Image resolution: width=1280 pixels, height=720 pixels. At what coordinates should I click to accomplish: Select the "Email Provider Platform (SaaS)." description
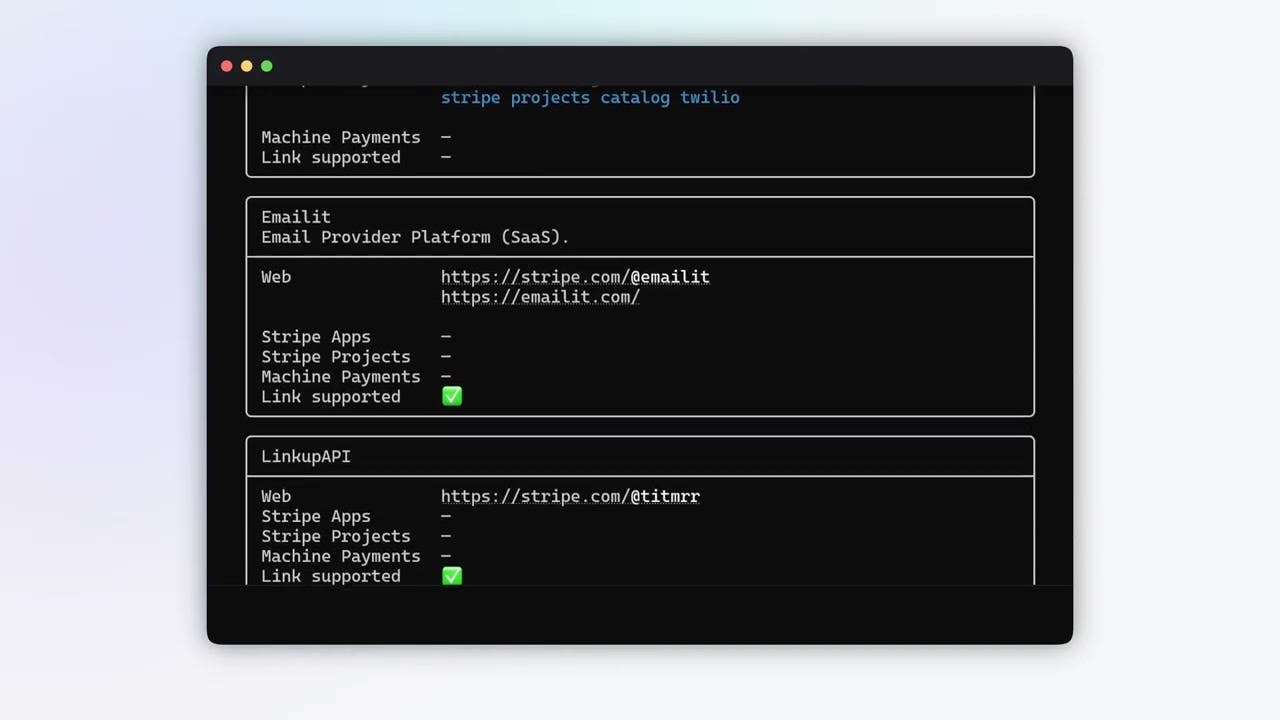pyautogui.click(x=415, y=237)
